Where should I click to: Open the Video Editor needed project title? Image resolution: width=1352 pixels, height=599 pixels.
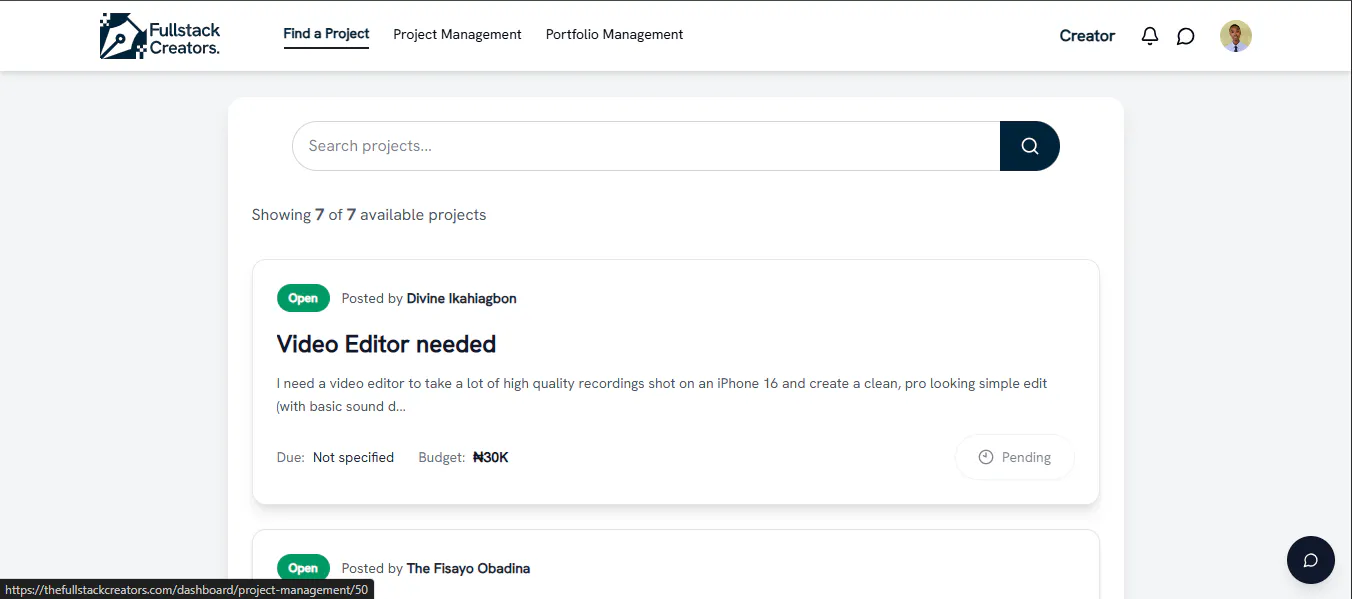[386, 344]
